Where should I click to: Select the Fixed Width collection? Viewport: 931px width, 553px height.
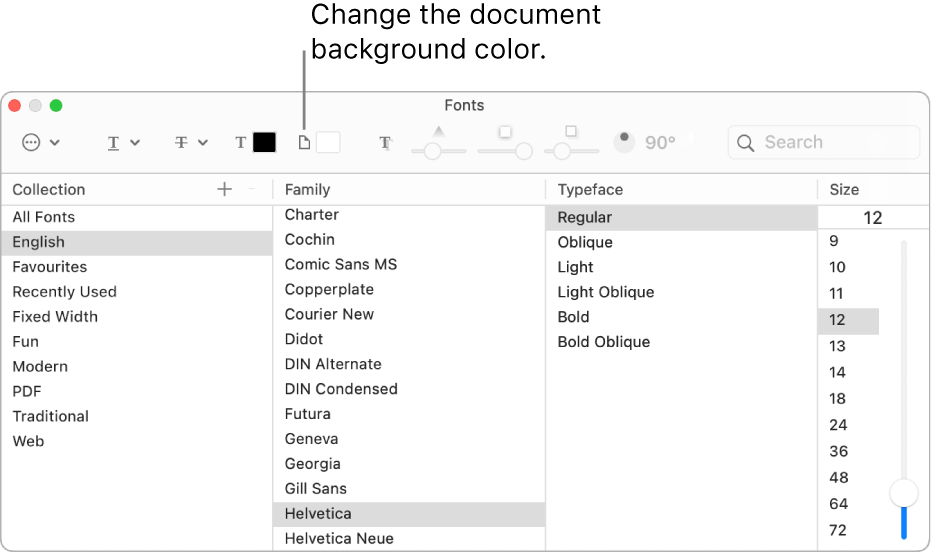click(x=55, y=317)
